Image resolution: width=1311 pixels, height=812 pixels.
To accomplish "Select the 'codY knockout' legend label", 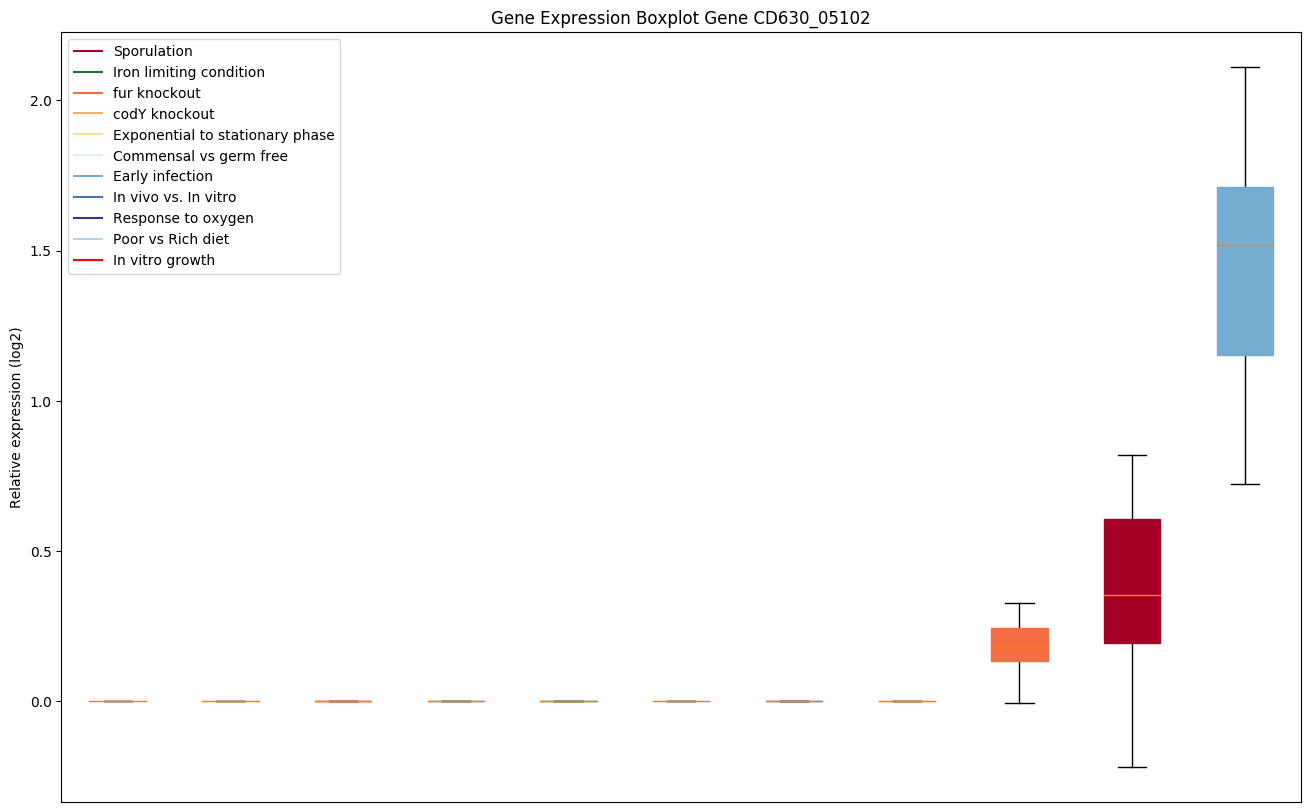I will 163,114.
